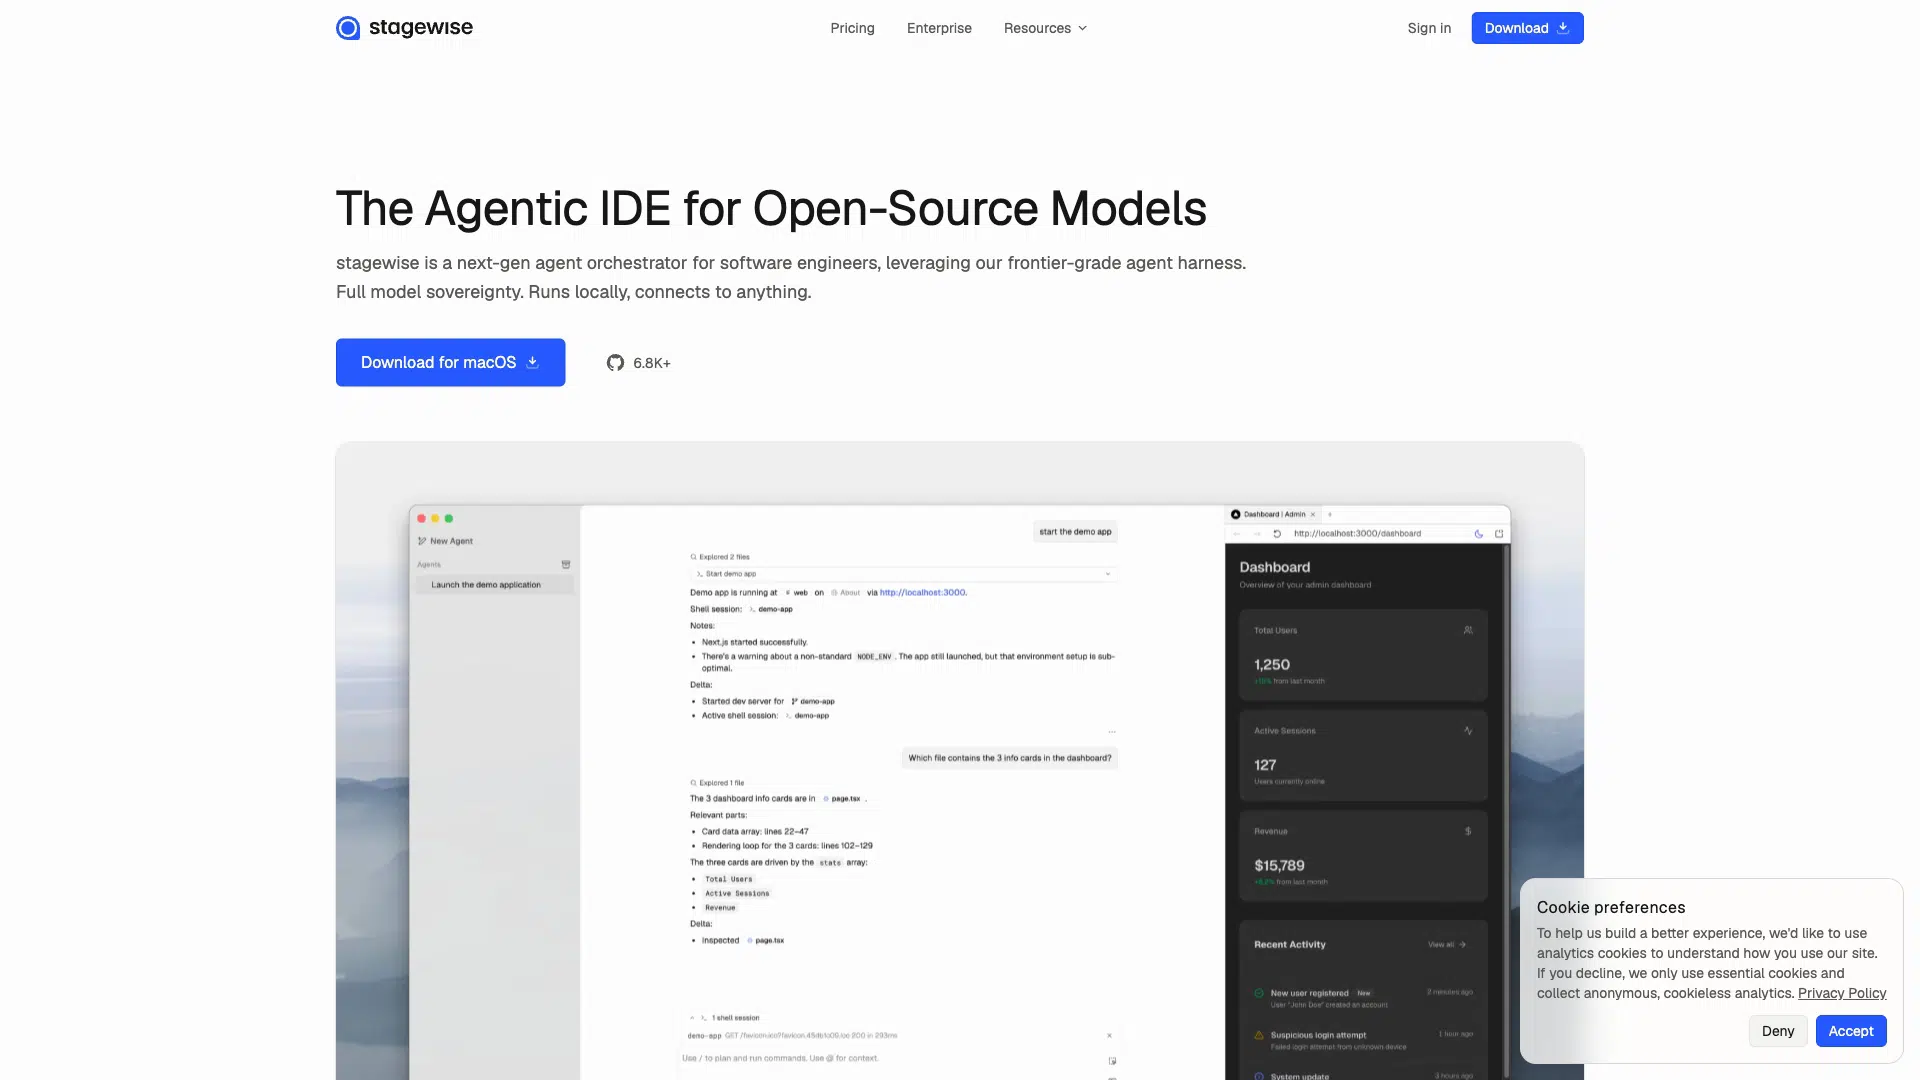Click Download for macOS button
1920x1080 pixels.
450,362
